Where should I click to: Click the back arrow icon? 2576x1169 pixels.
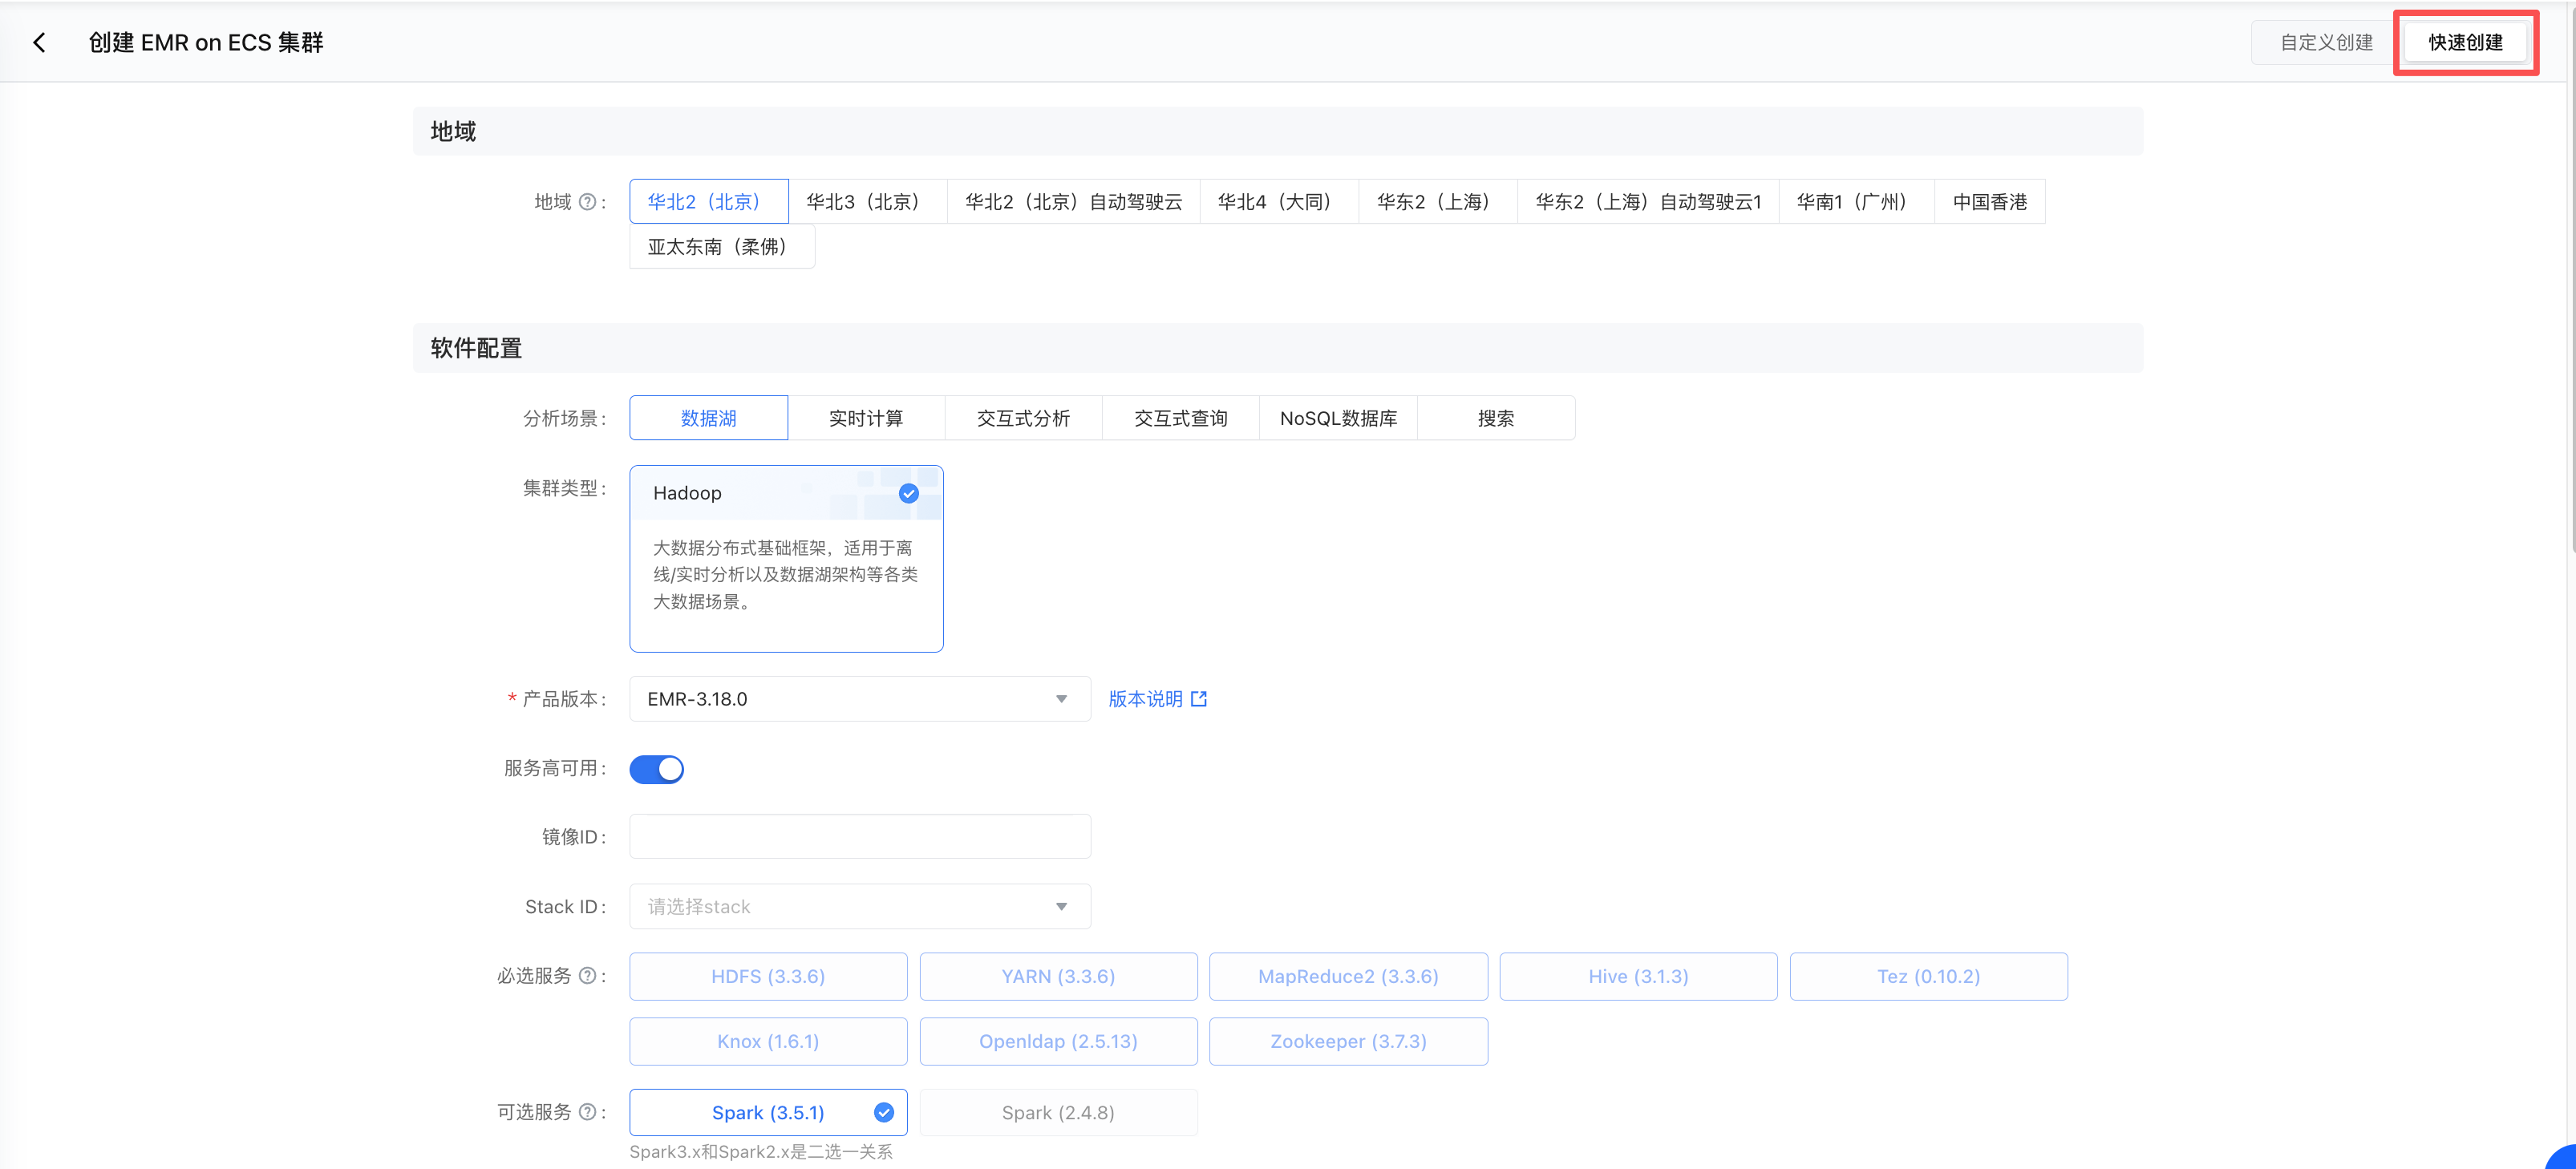[x=39, y=42]
